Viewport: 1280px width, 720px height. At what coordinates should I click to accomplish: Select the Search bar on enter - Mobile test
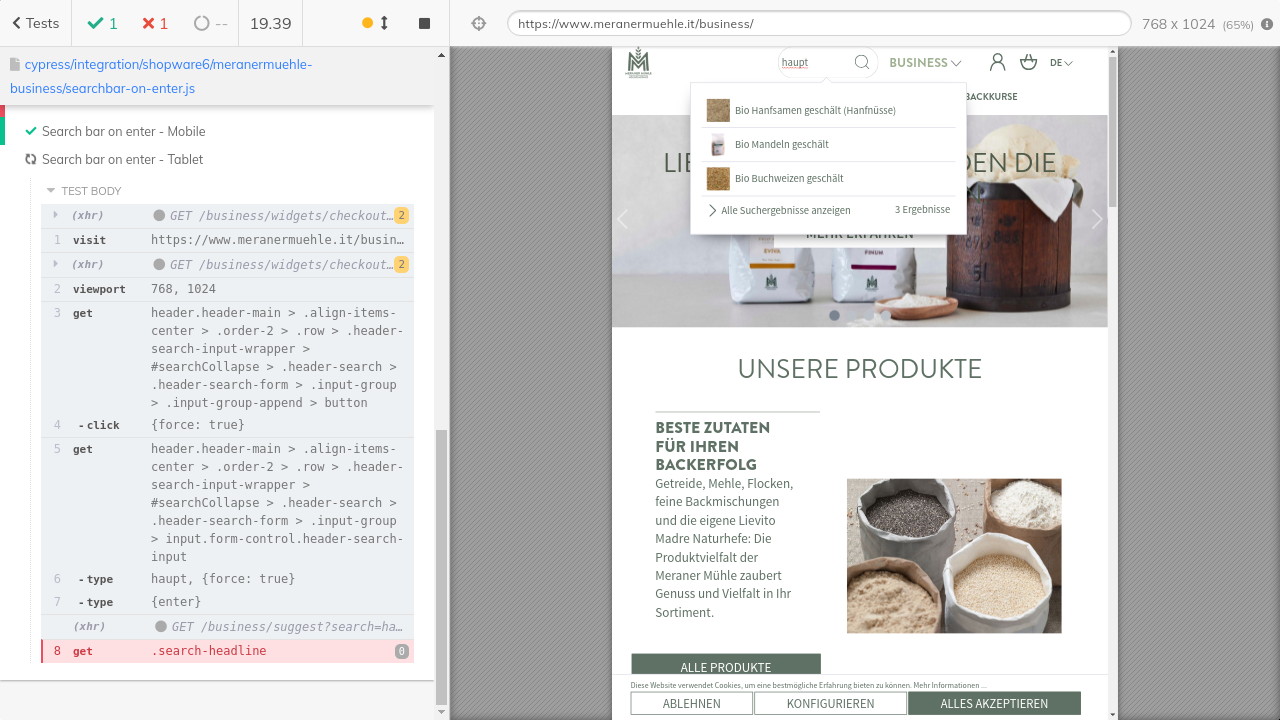(x=123, y=131)
